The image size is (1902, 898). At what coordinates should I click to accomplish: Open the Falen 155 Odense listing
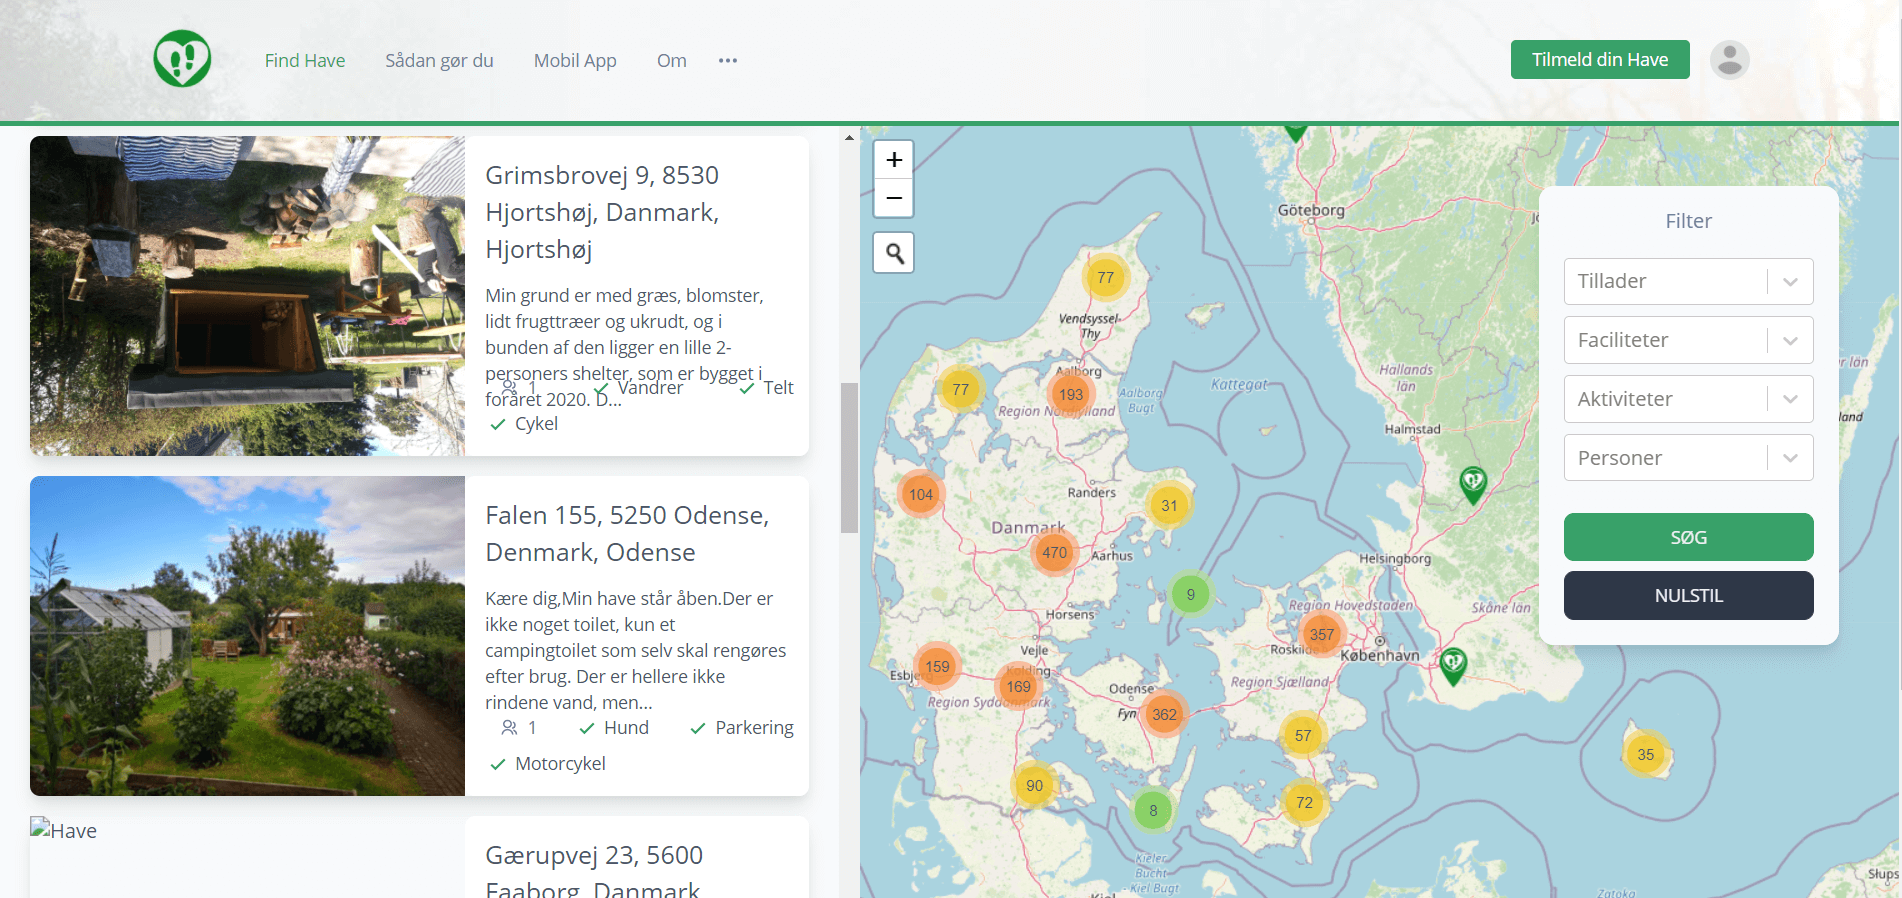point(627,533)
